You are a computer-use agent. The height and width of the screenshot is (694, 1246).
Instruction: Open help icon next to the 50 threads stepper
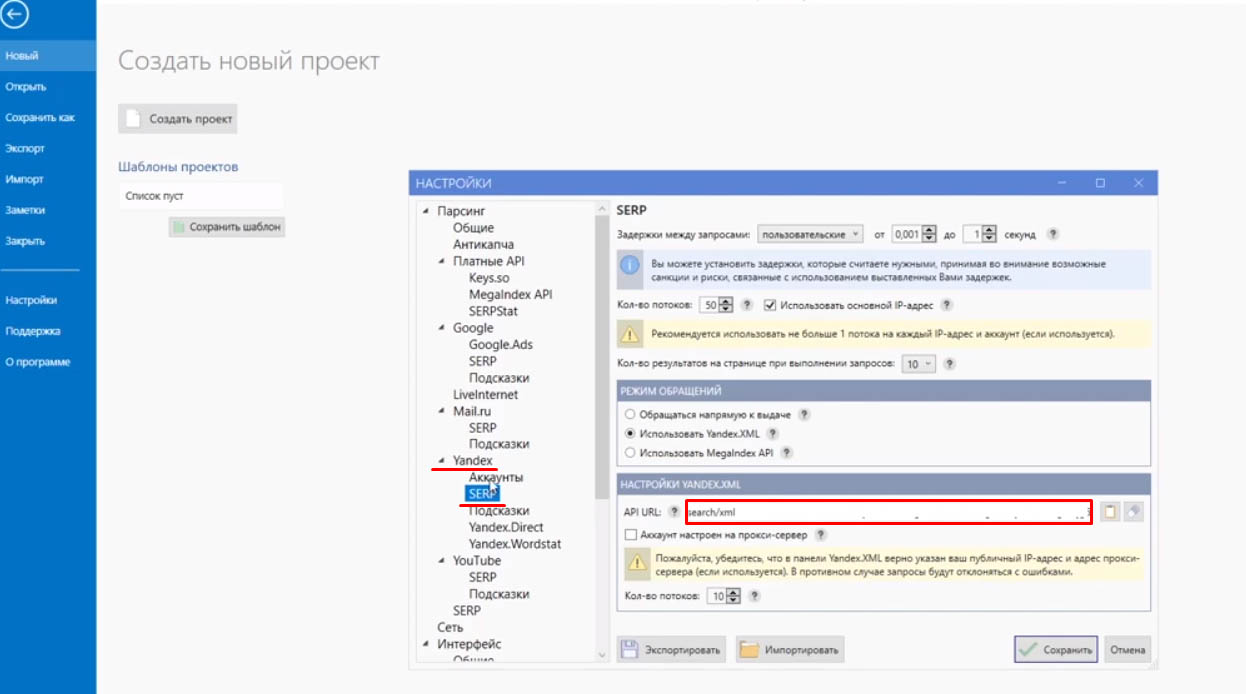(747, 305)
